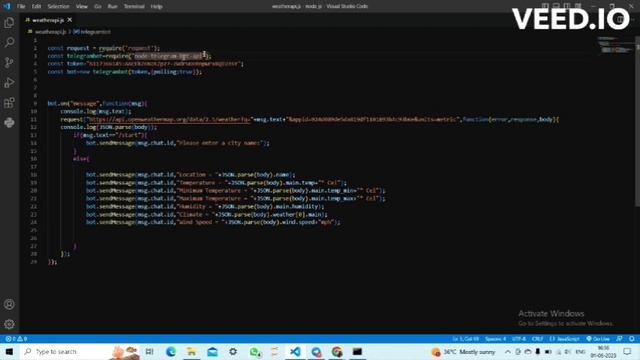Open the View menu
The image size is (640, 360).
coord(82,7)
